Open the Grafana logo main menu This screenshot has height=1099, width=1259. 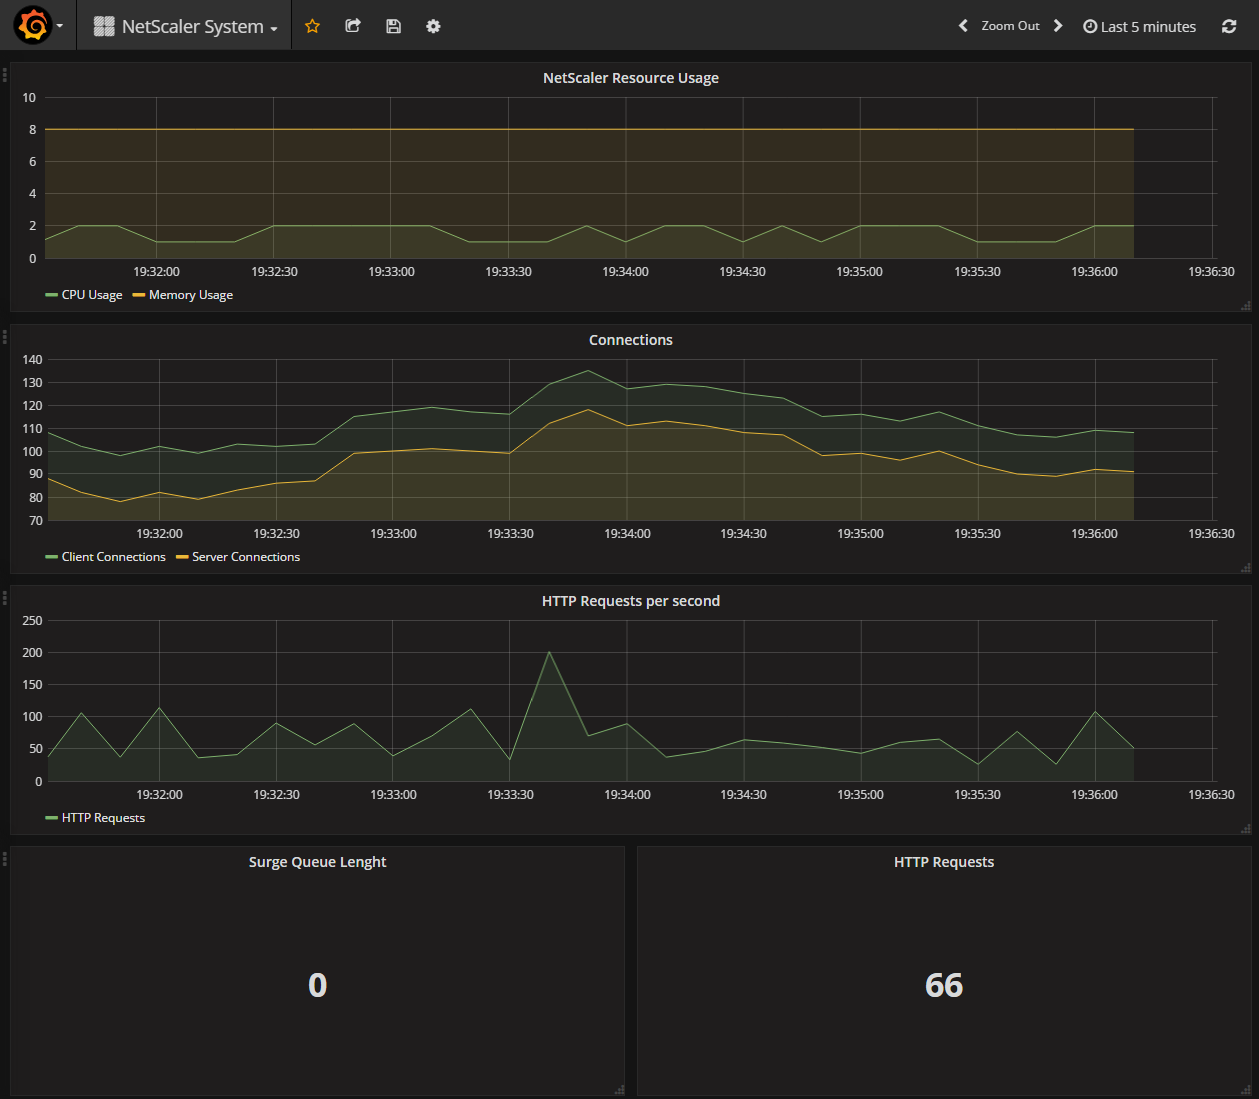[x=33, y=26]
